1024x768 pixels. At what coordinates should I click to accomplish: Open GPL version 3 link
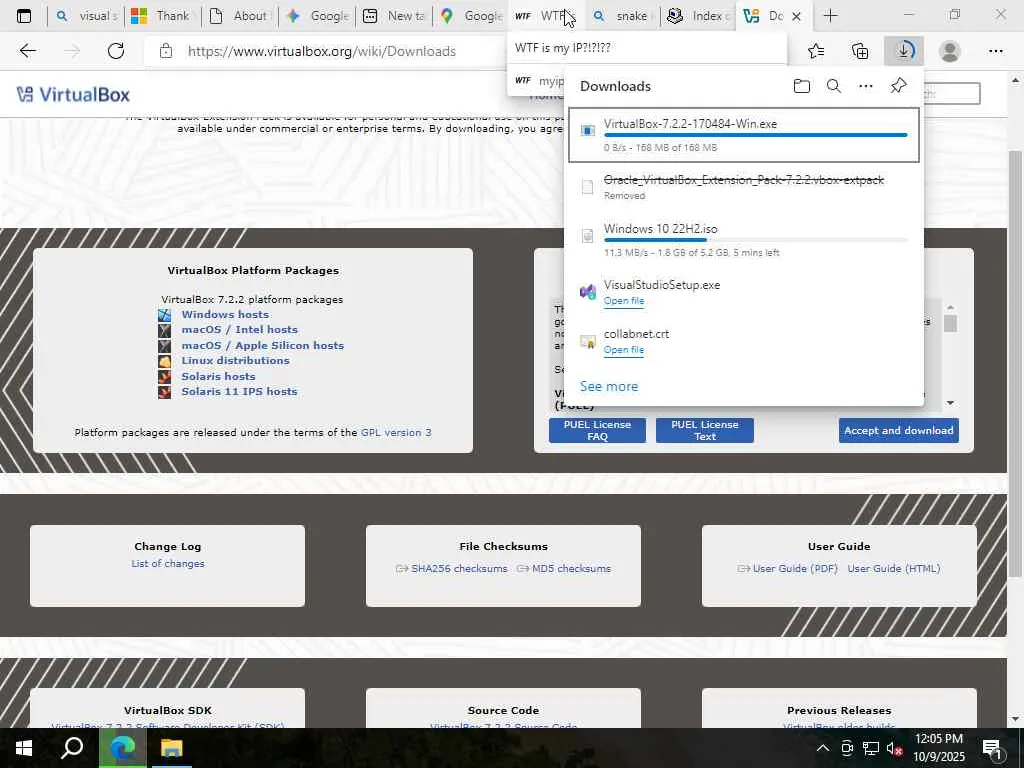coord(396,432)
